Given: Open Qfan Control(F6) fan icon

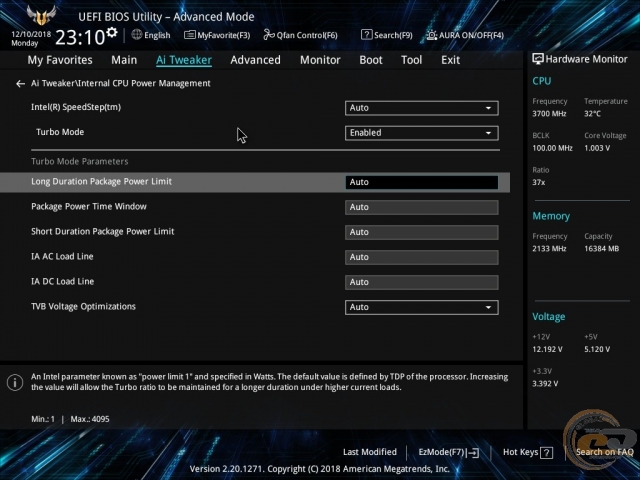Looking at the screenshot, I should coord(269,35).
